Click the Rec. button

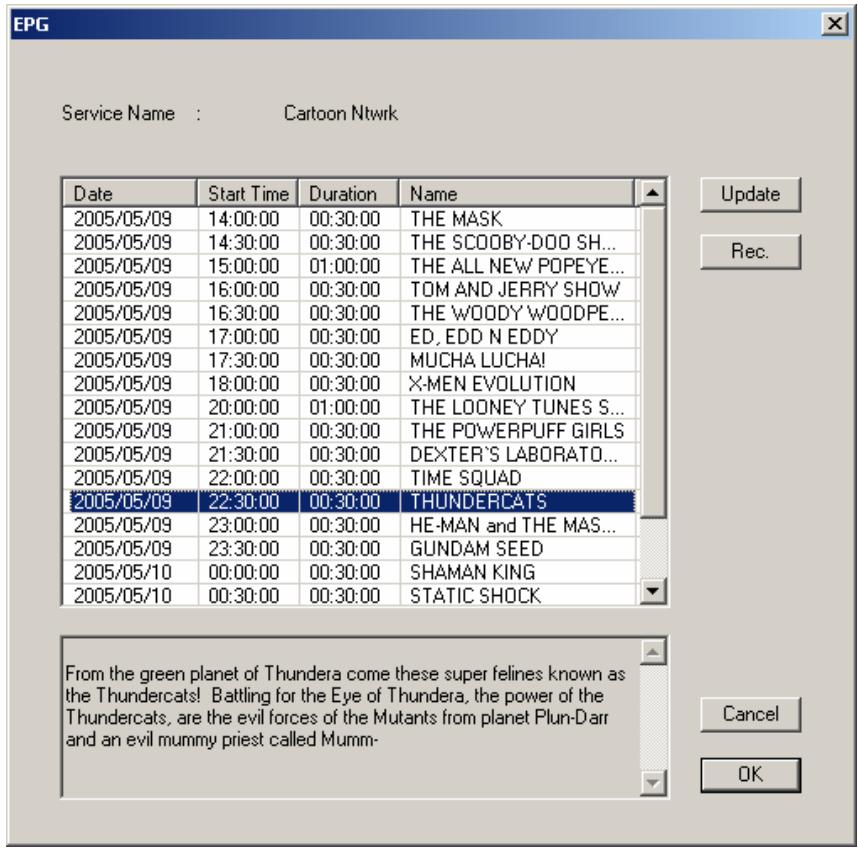750,252
